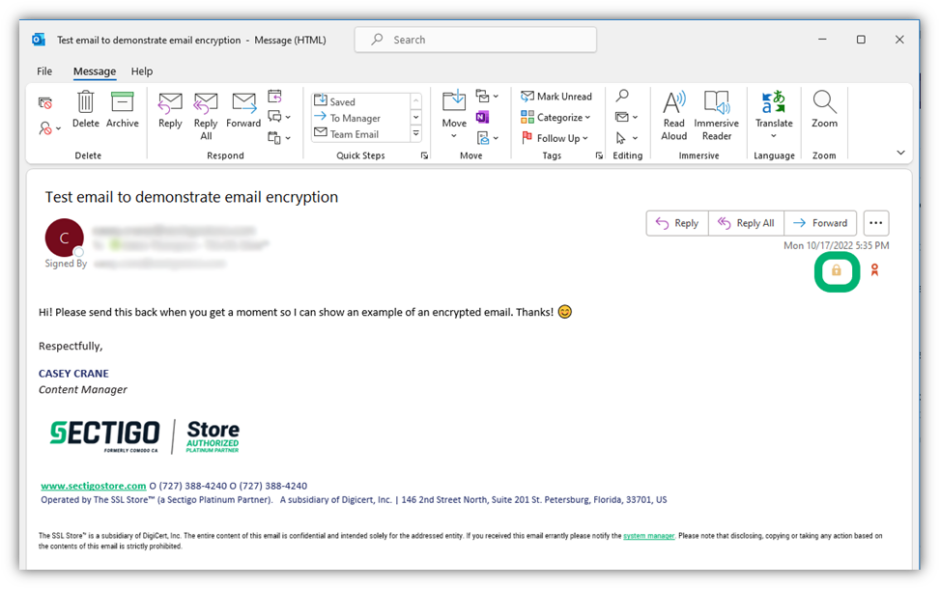Image resolution: width=940 pixels, height=589 pixels.
Task: Click in the Search box
Action: point(474,39)
